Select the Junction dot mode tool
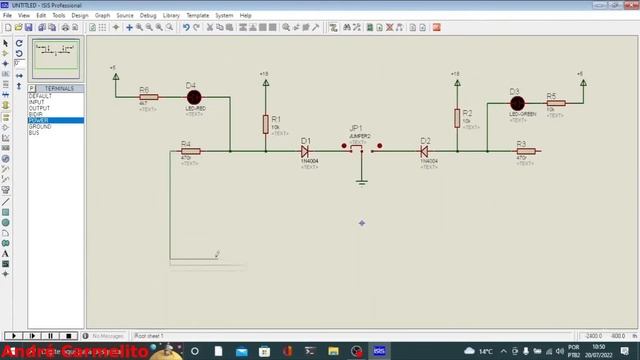The image size is (640, 360). 5,64
